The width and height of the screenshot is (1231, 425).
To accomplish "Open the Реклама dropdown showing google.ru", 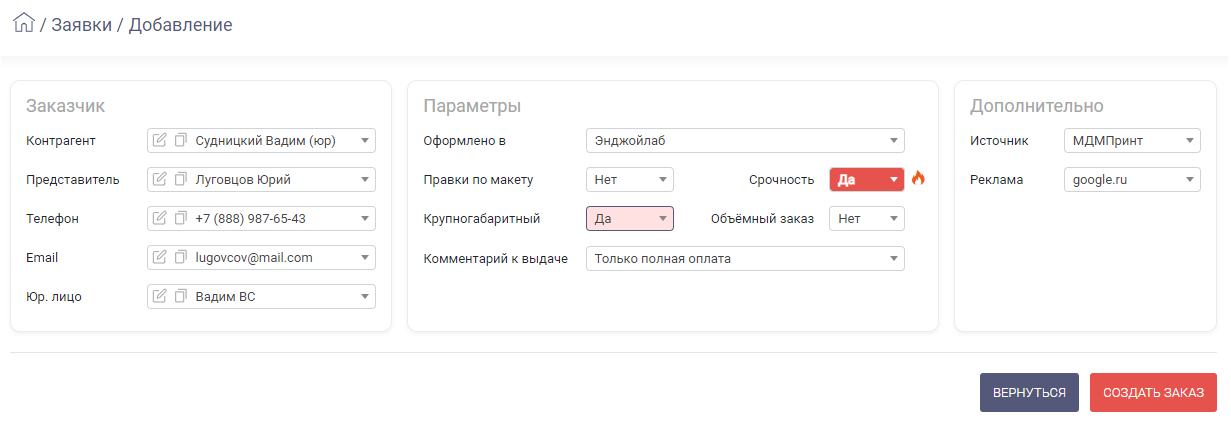I will (x=1133, y=180).
